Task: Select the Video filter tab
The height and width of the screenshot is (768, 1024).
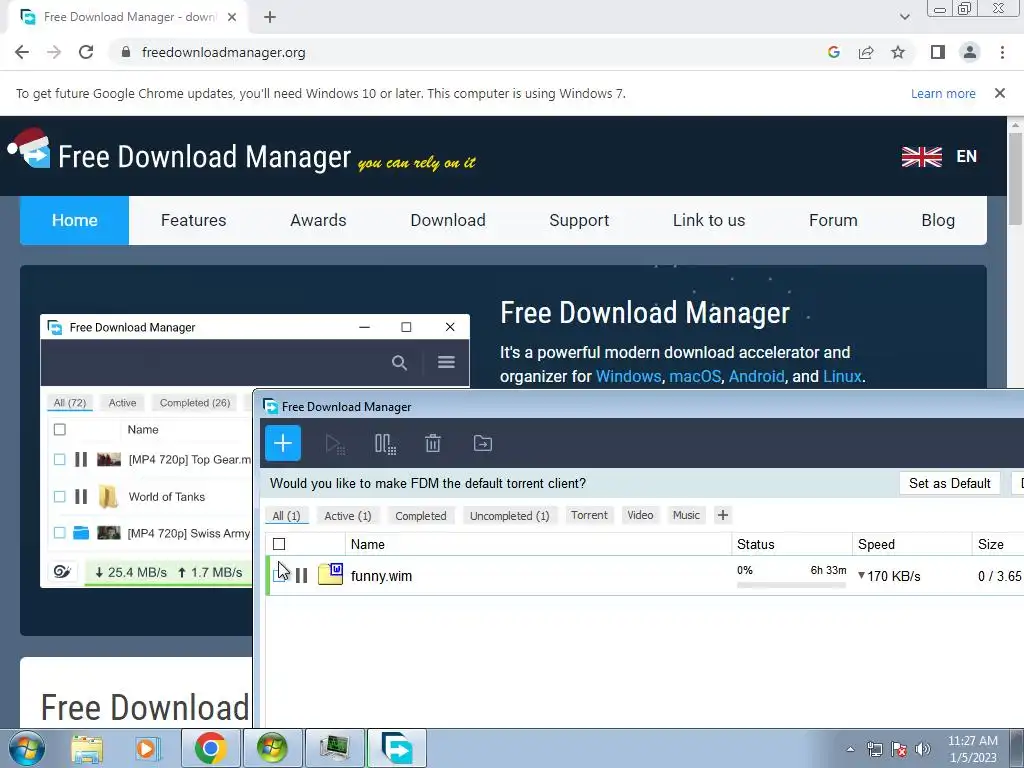Action: [x=640, y=515]
